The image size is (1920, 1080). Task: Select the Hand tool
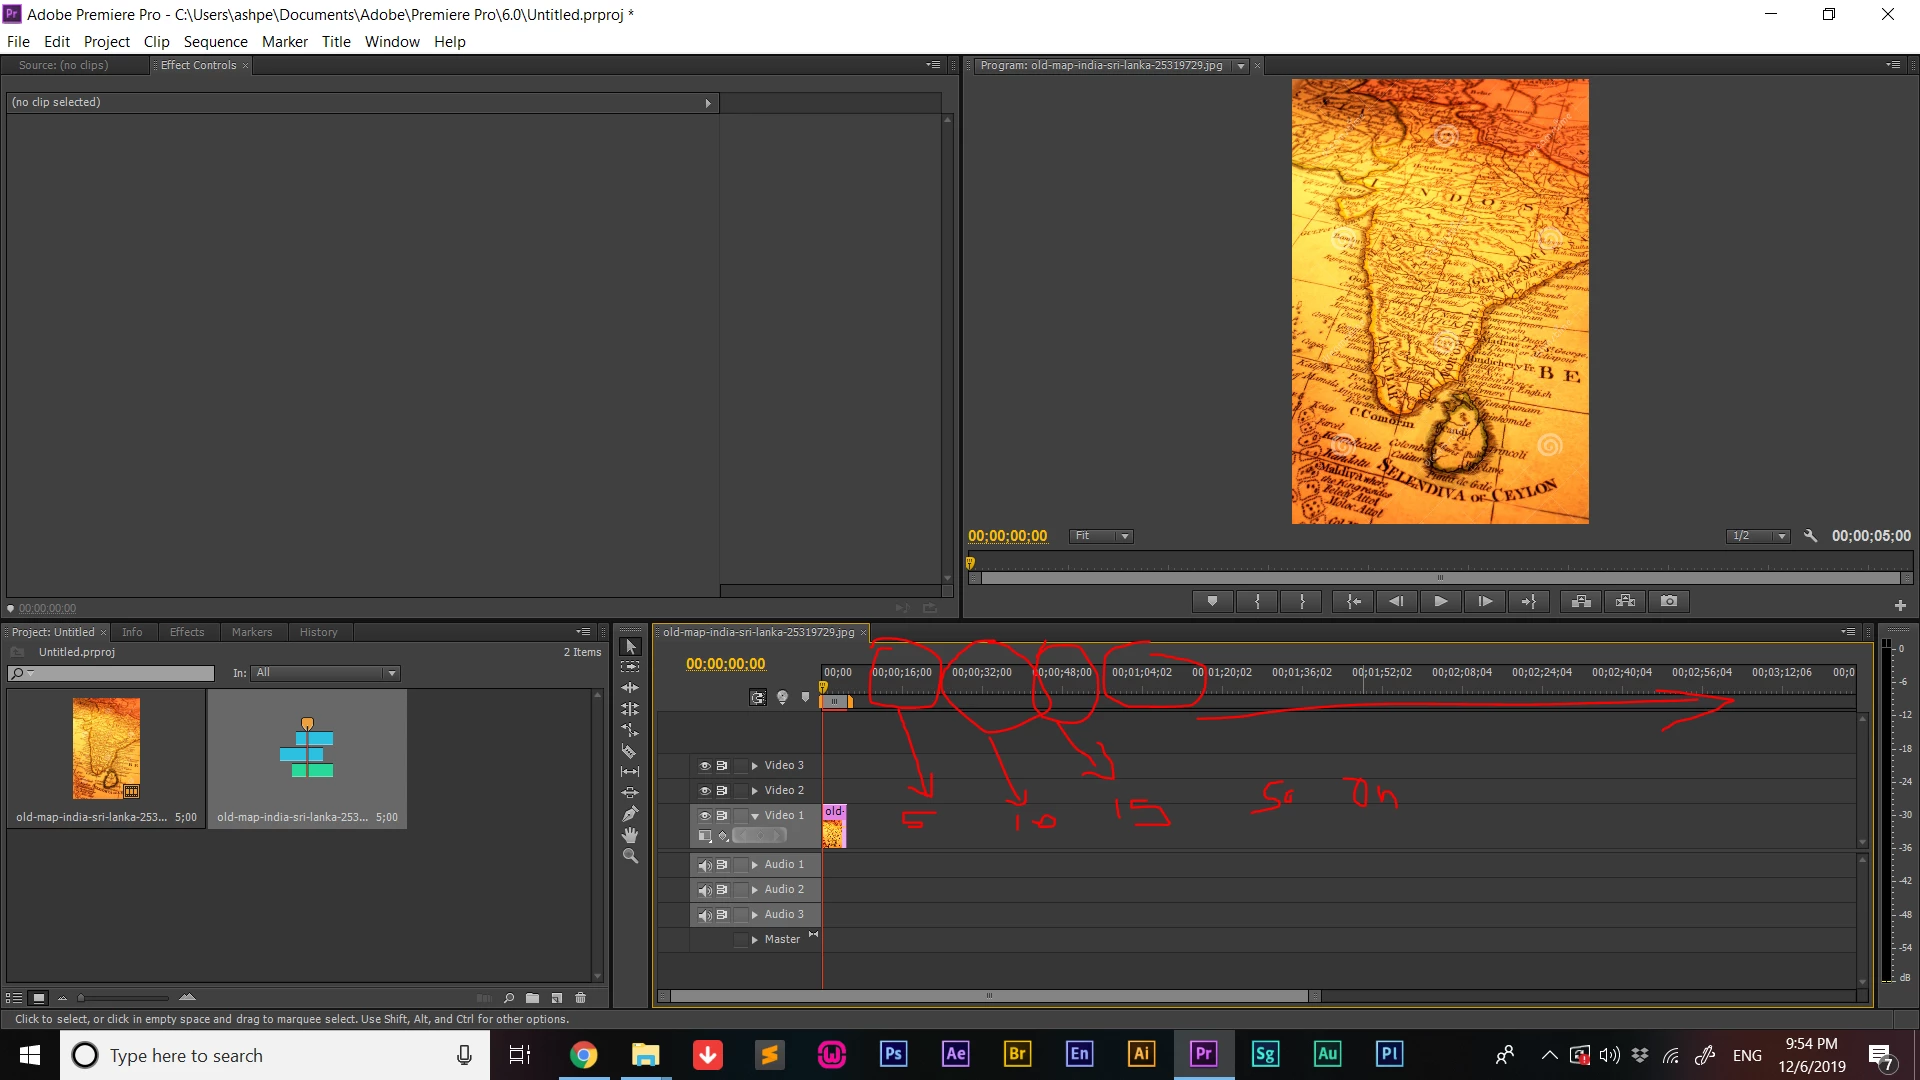pos(629,835)
